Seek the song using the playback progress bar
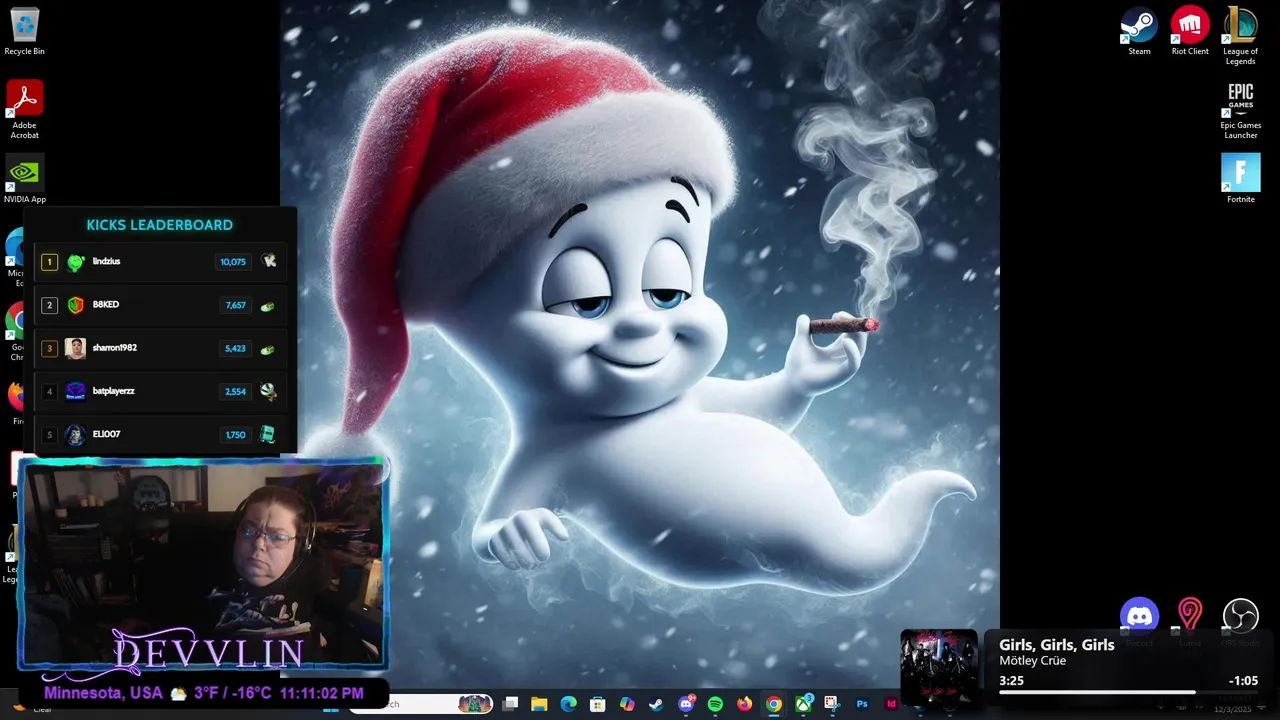Image resolution: width=1280 pixels, height=720 pixels. pyautogui.click(x=1128, y=692)
